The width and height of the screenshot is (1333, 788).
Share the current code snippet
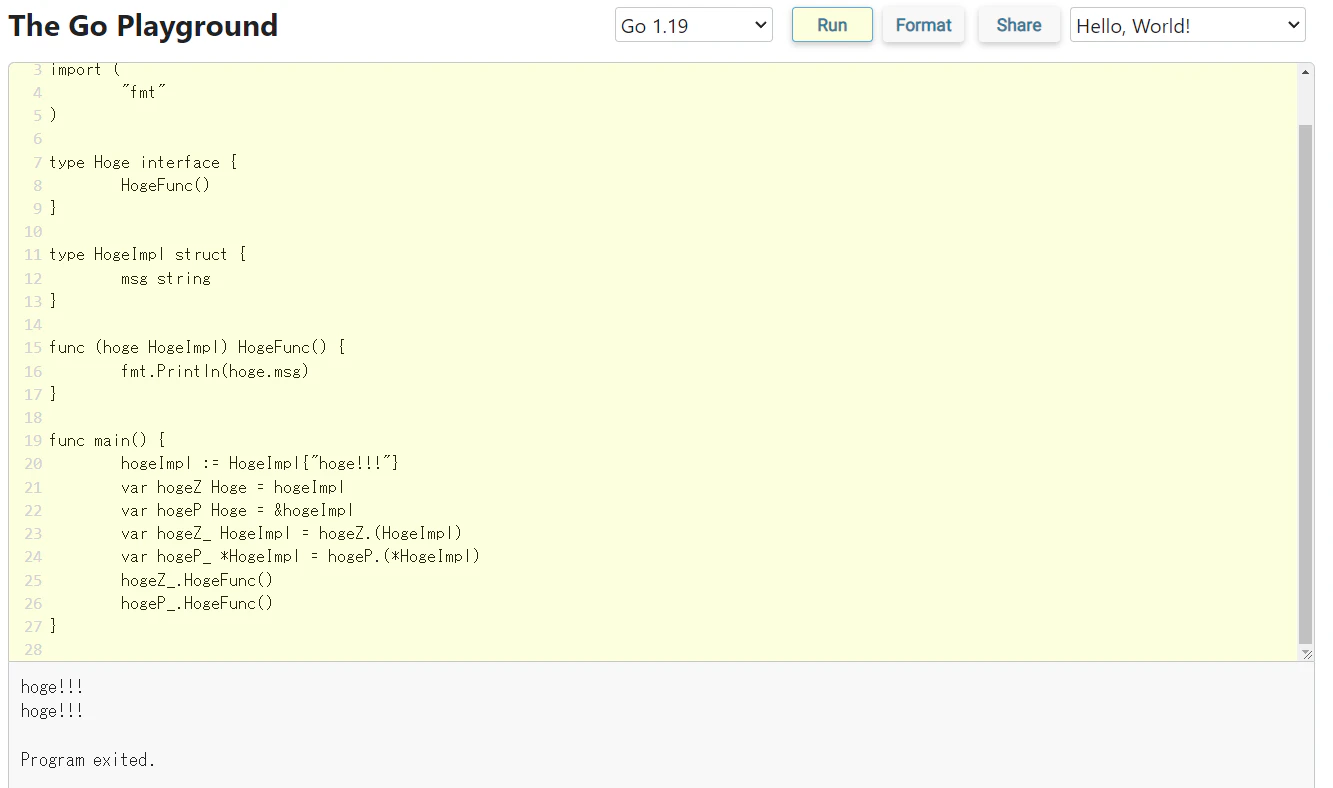(x=1019, y=25)
